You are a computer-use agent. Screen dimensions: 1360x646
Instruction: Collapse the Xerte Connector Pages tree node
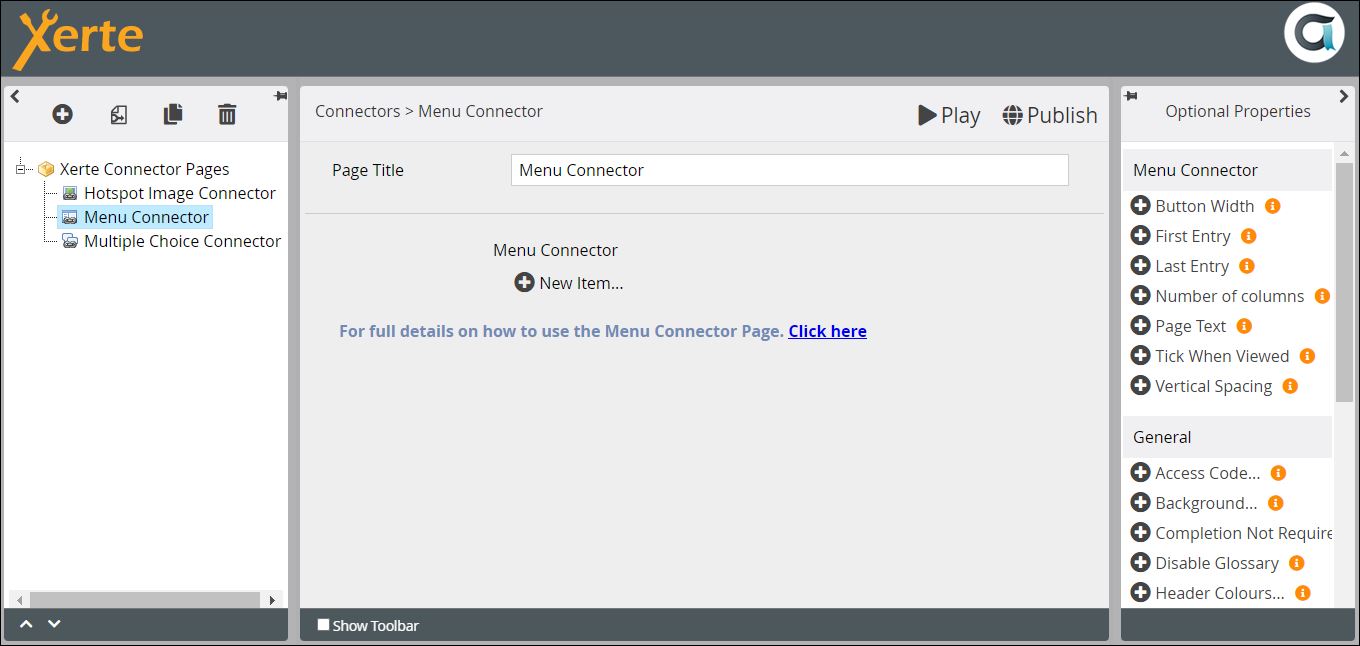(22, 169)
